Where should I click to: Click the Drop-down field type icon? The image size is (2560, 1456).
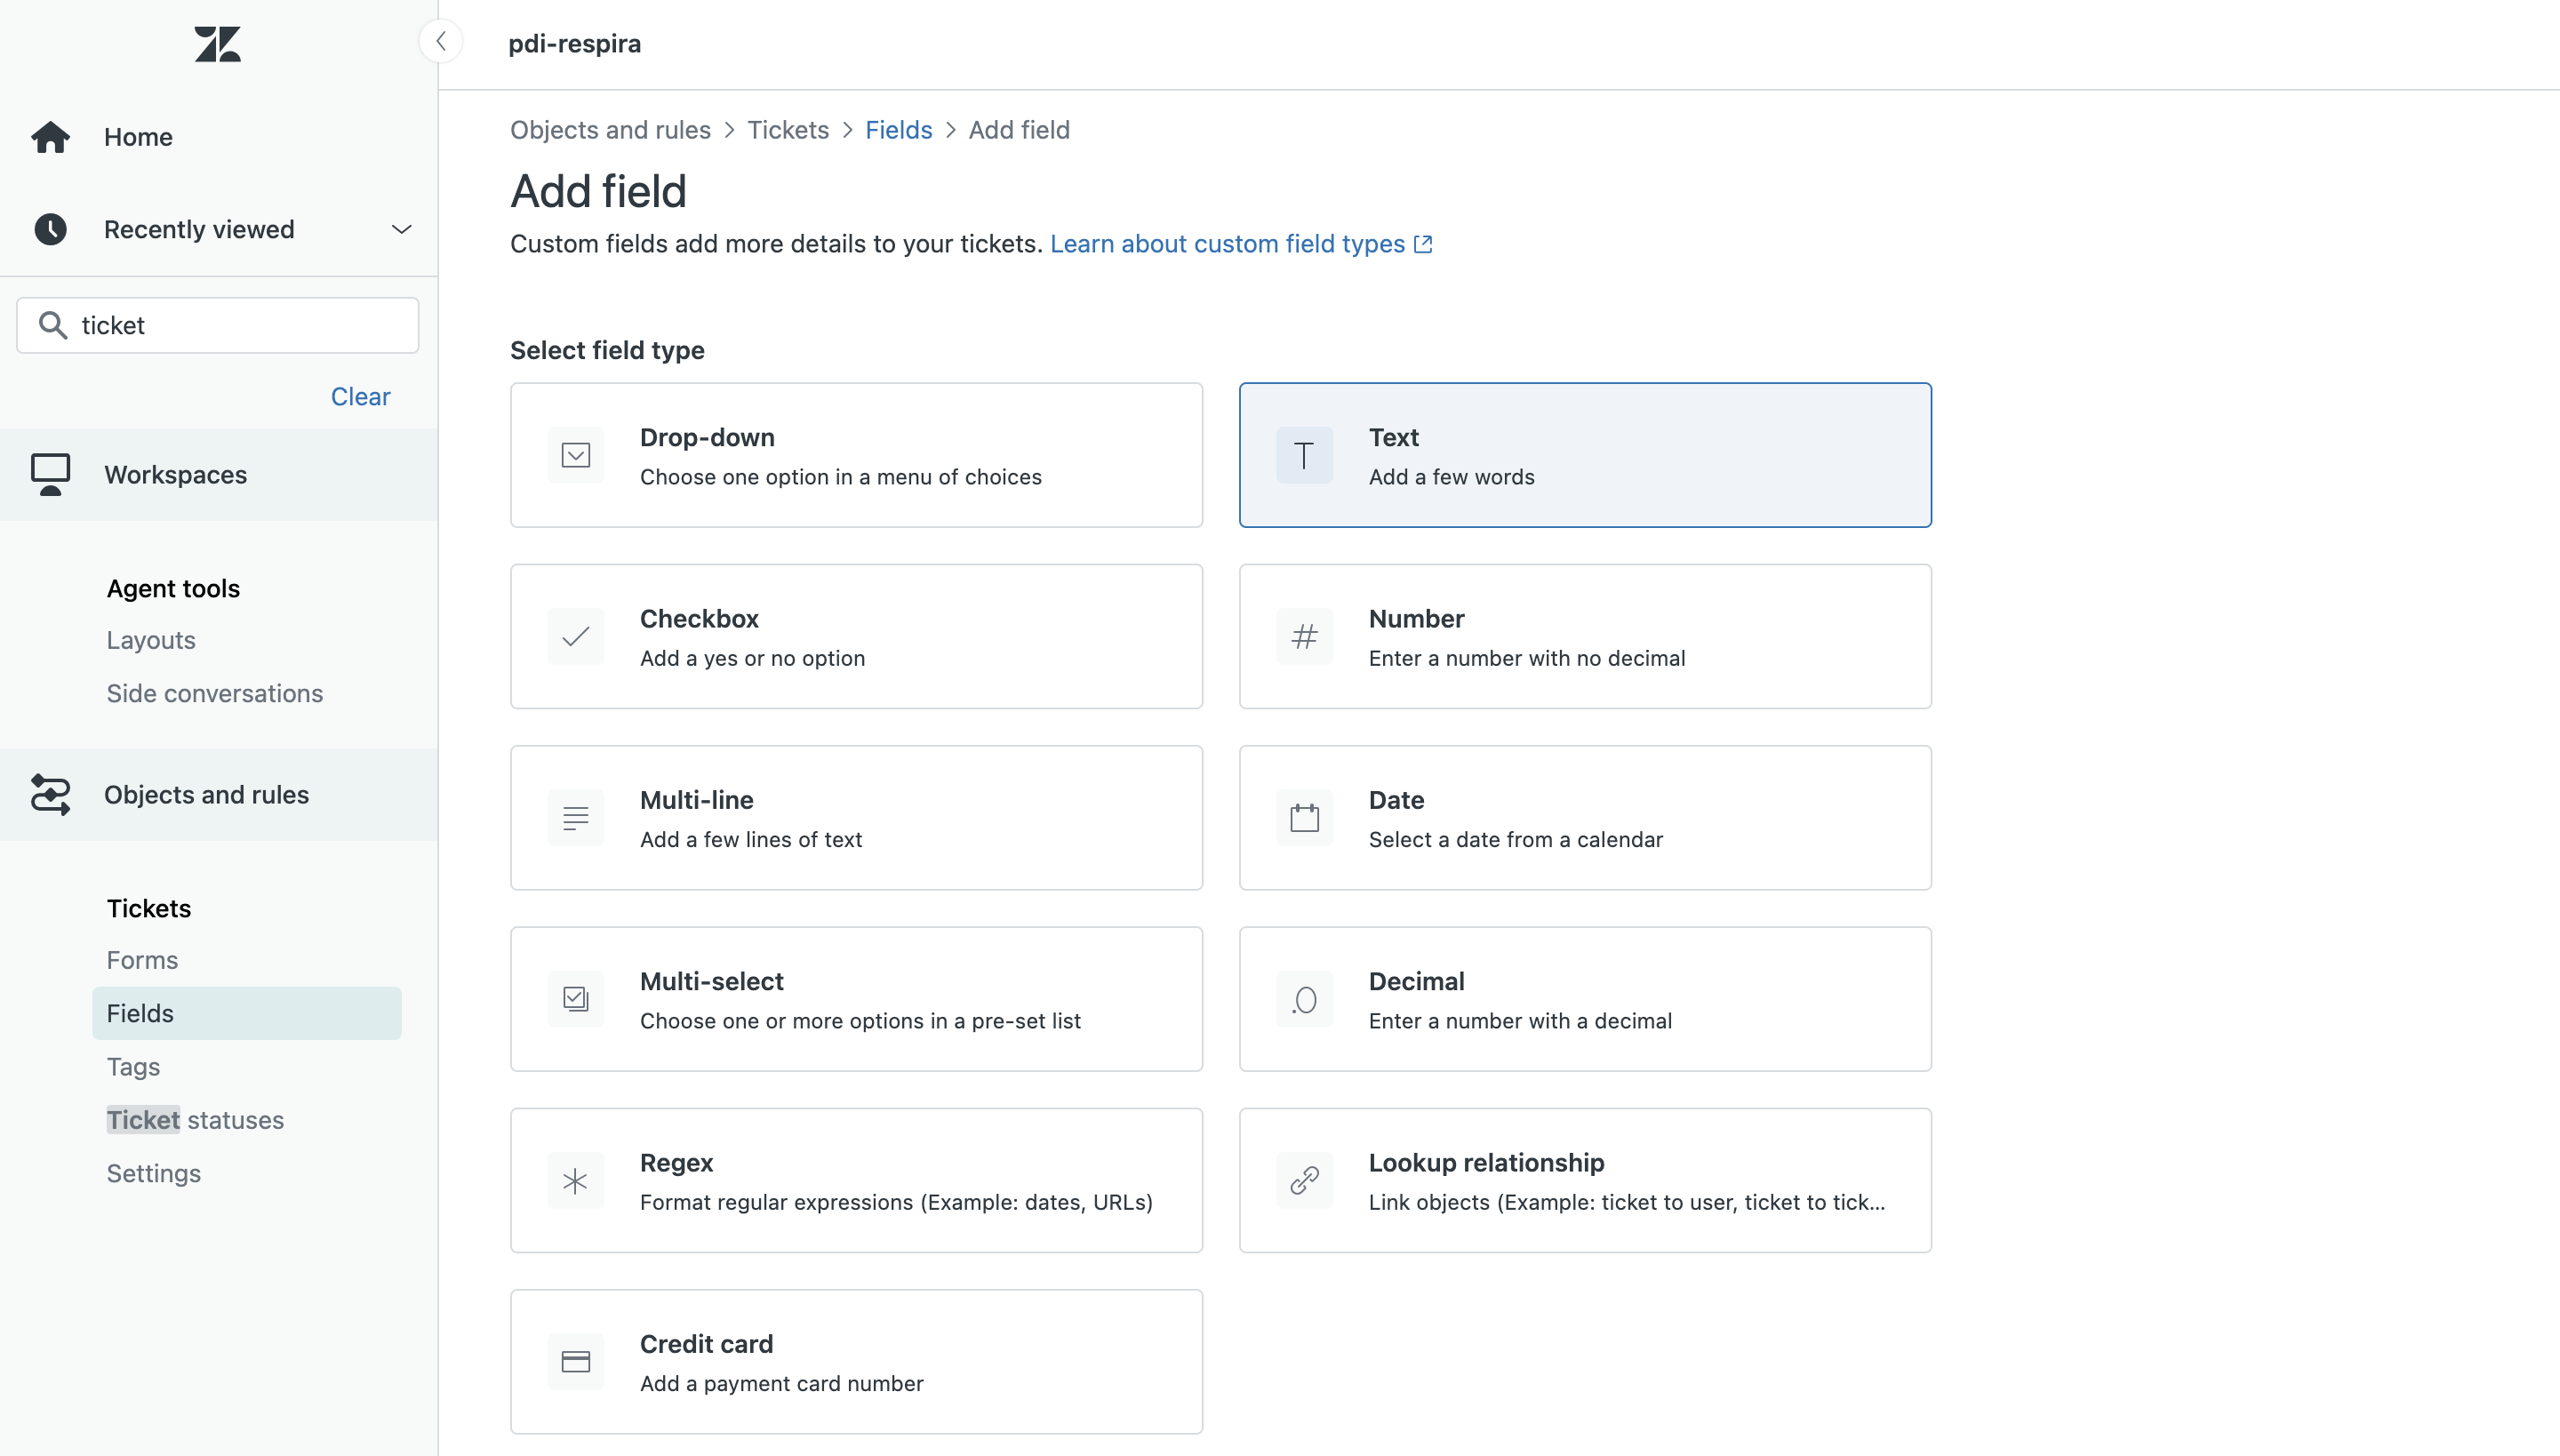(x=575, y=455)
